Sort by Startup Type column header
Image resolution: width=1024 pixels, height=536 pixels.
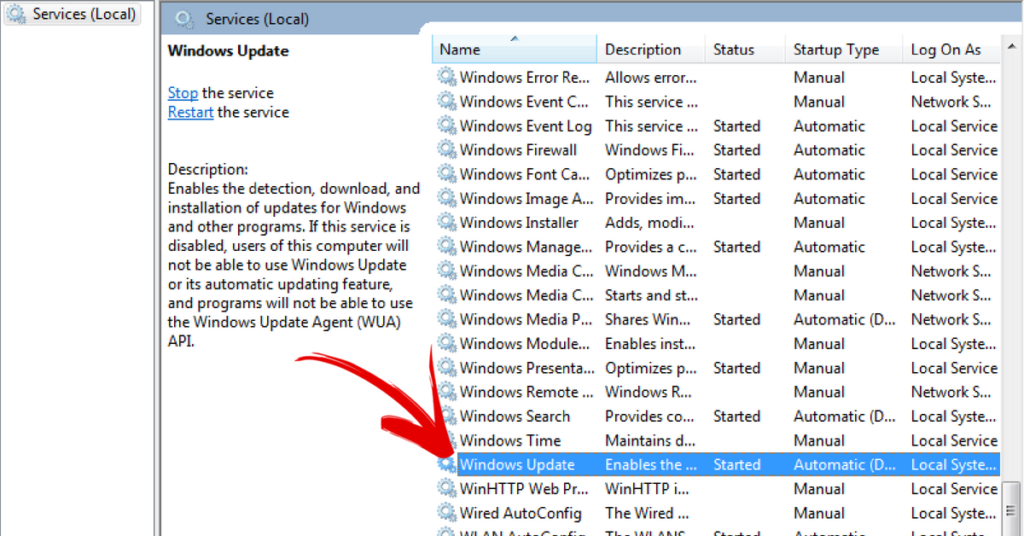[x=844, y=50]
